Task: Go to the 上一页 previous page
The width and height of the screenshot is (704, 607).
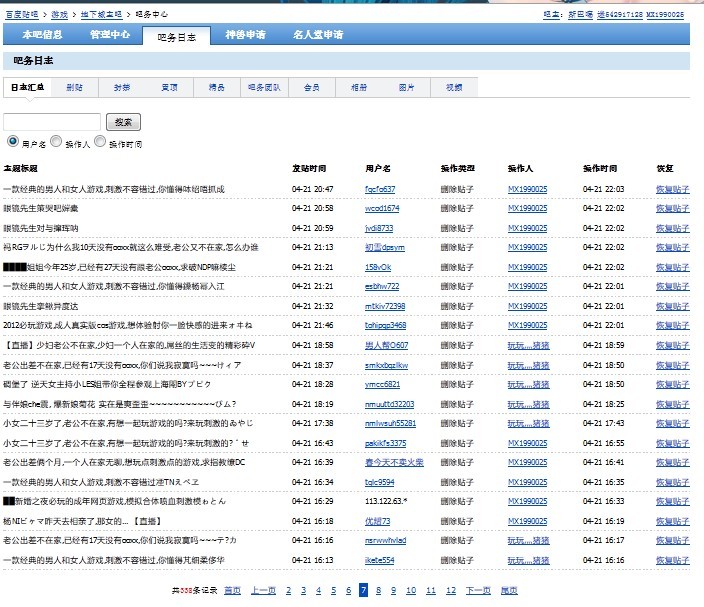Action: point(263,590)
